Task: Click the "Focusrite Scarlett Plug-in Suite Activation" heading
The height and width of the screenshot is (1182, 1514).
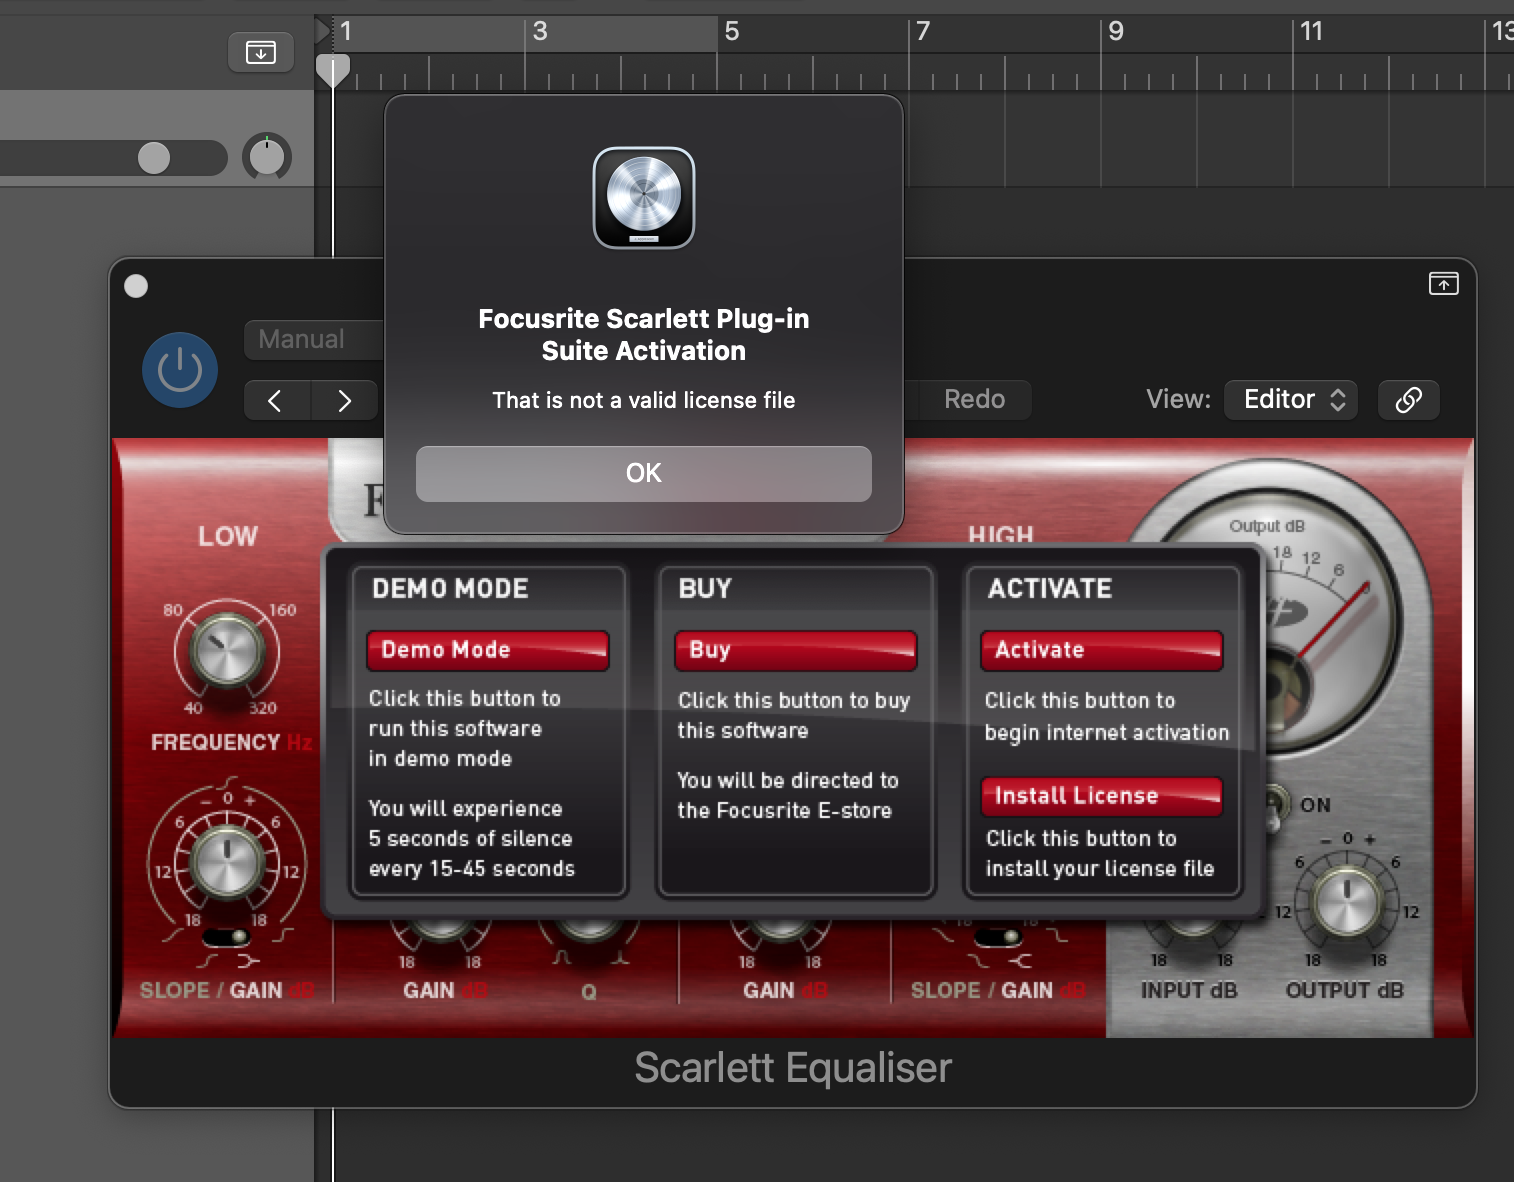Action: click(x=644, y=335)
